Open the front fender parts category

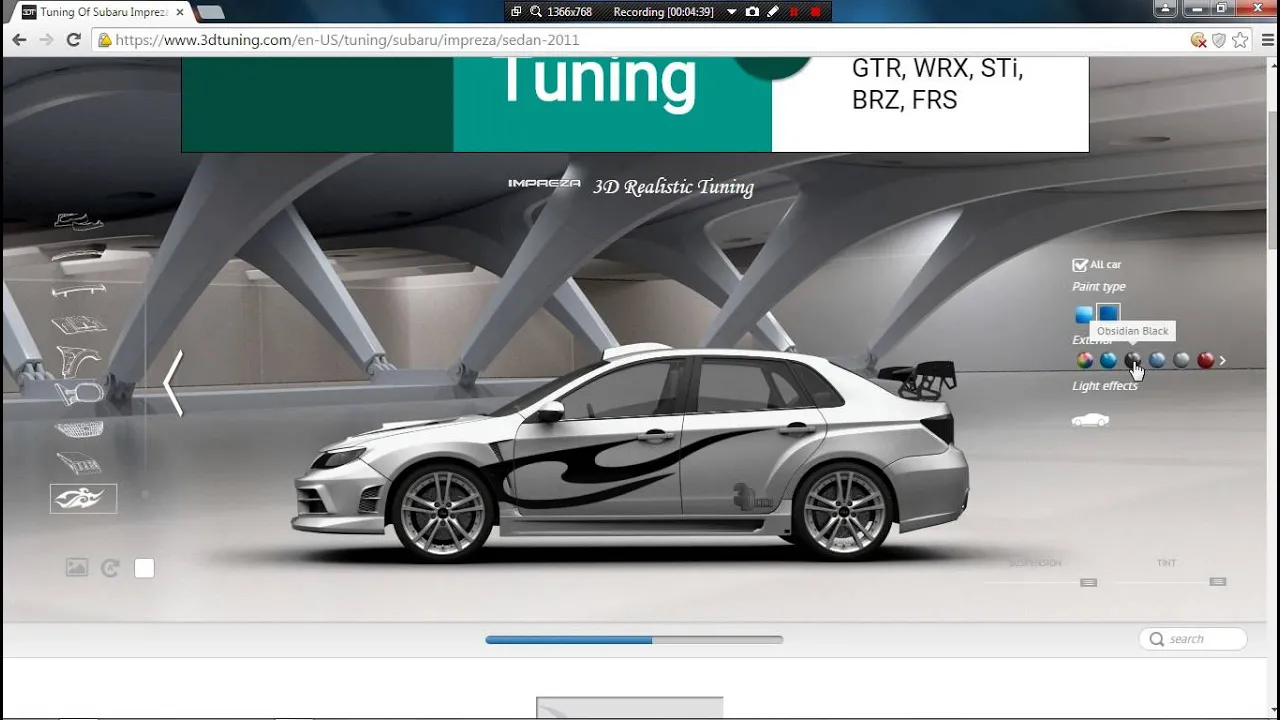[x=79, y=359]
